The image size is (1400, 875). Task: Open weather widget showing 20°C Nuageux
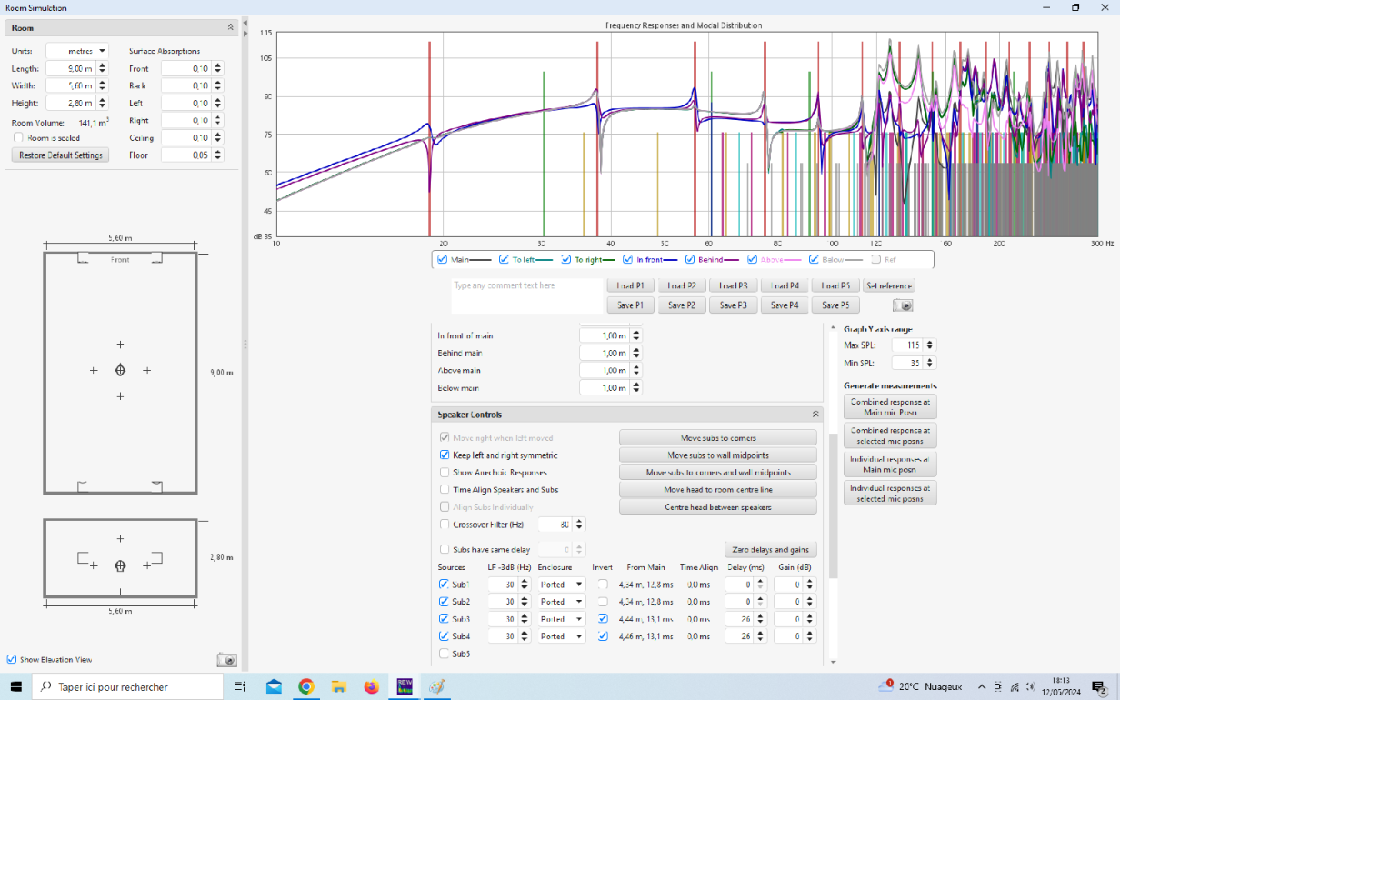pyautogui.click(x=920, y=687)
